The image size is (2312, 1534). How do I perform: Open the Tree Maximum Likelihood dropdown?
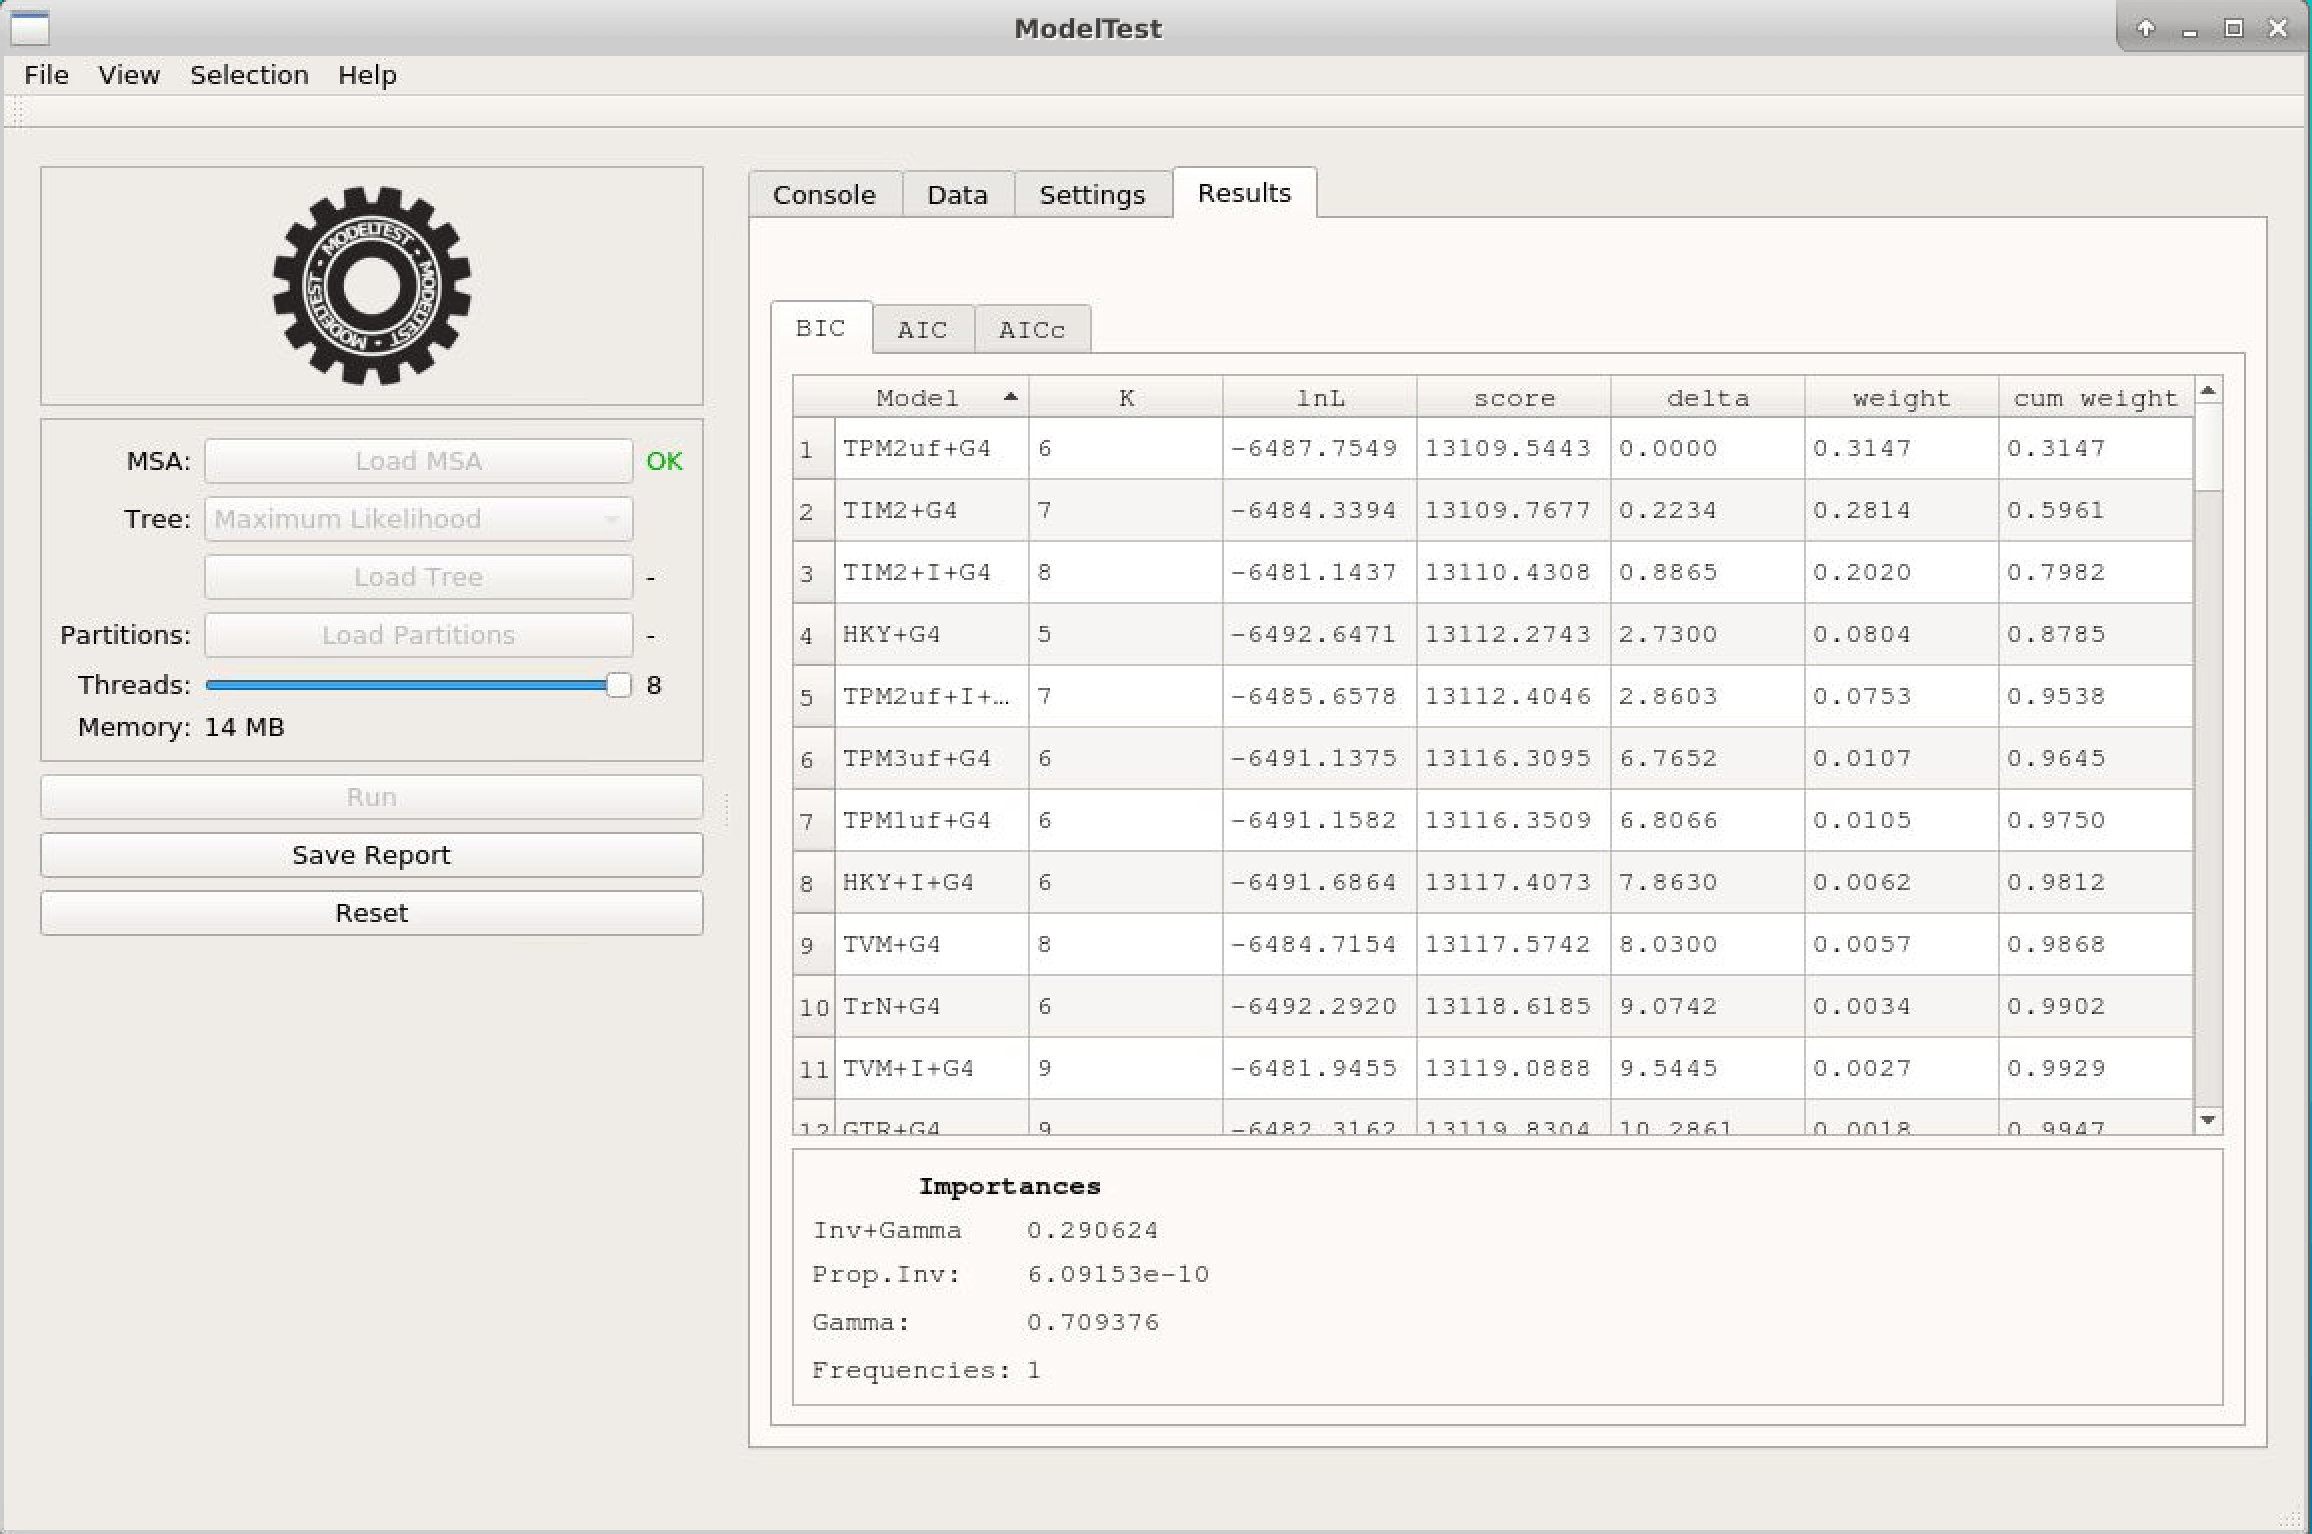(x=418, y=519)
